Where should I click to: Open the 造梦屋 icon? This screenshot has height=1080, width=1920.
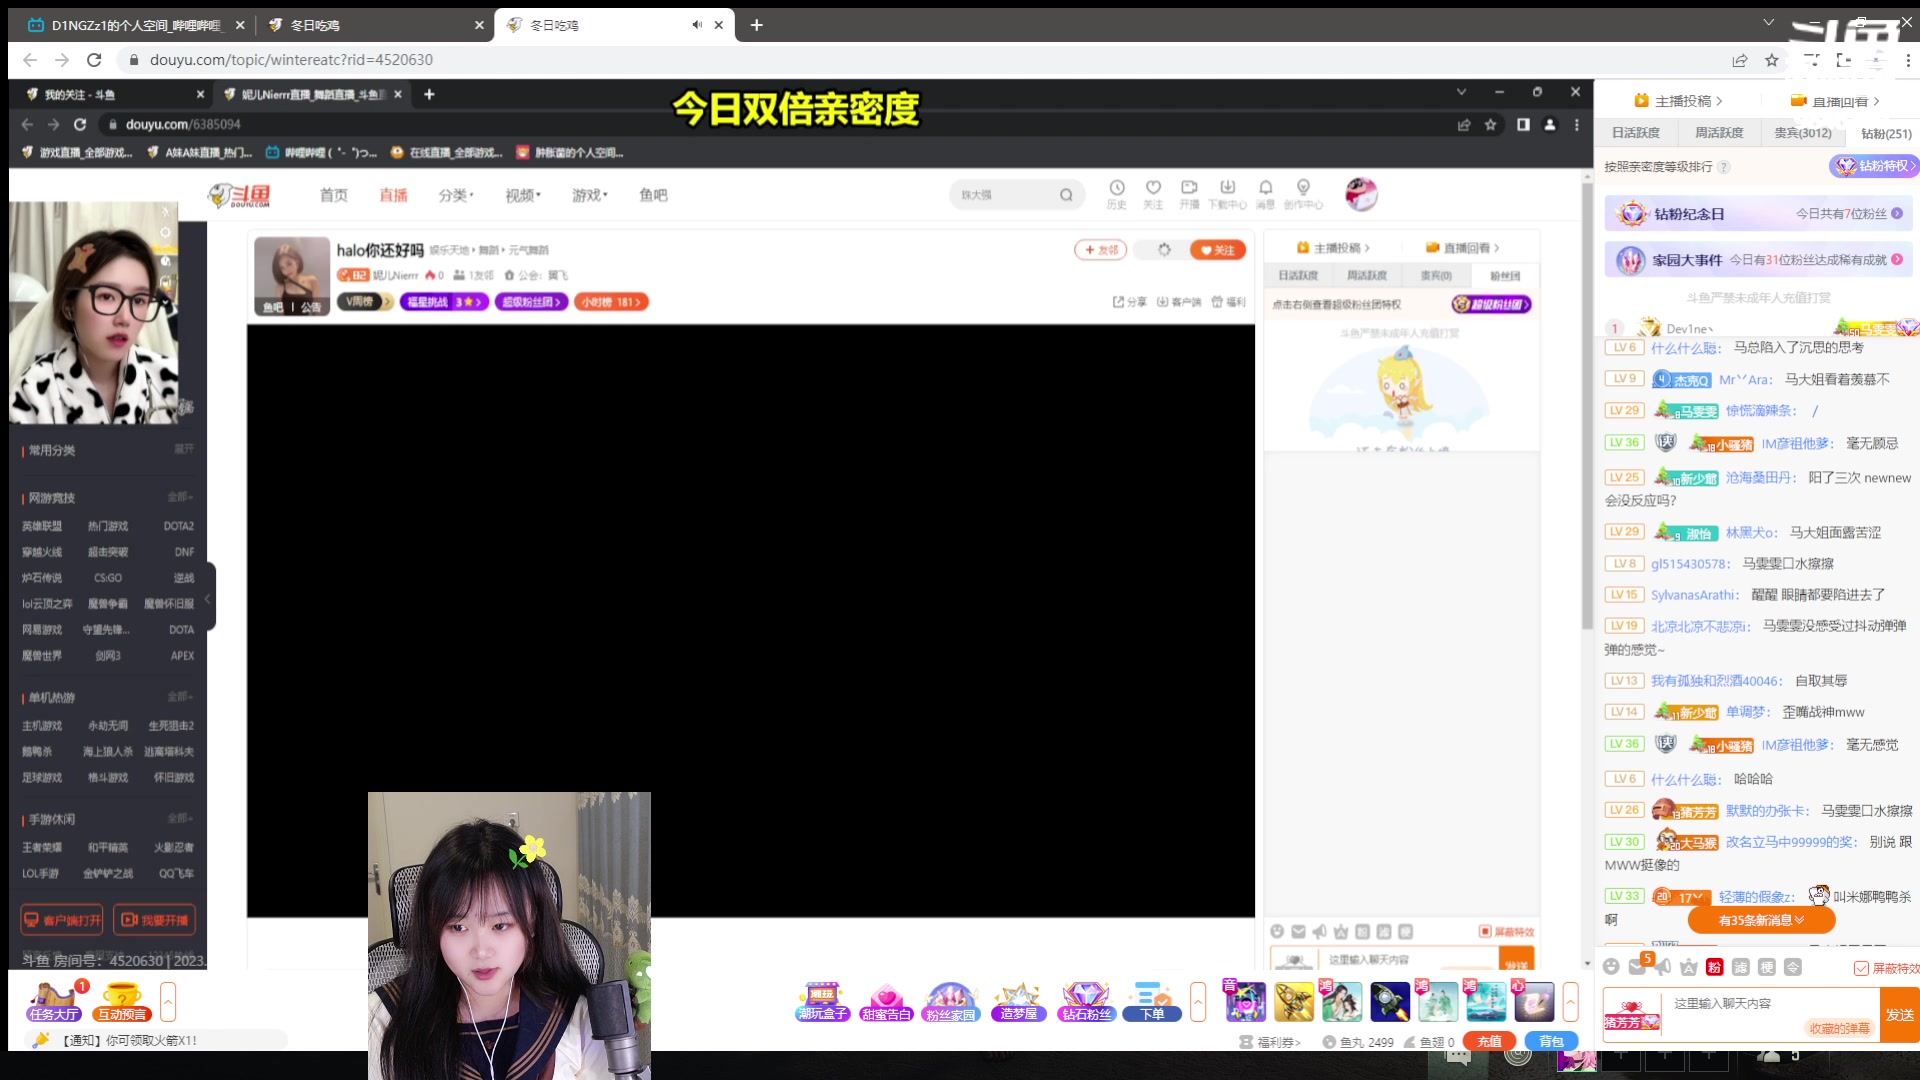coord(1019,1002)
